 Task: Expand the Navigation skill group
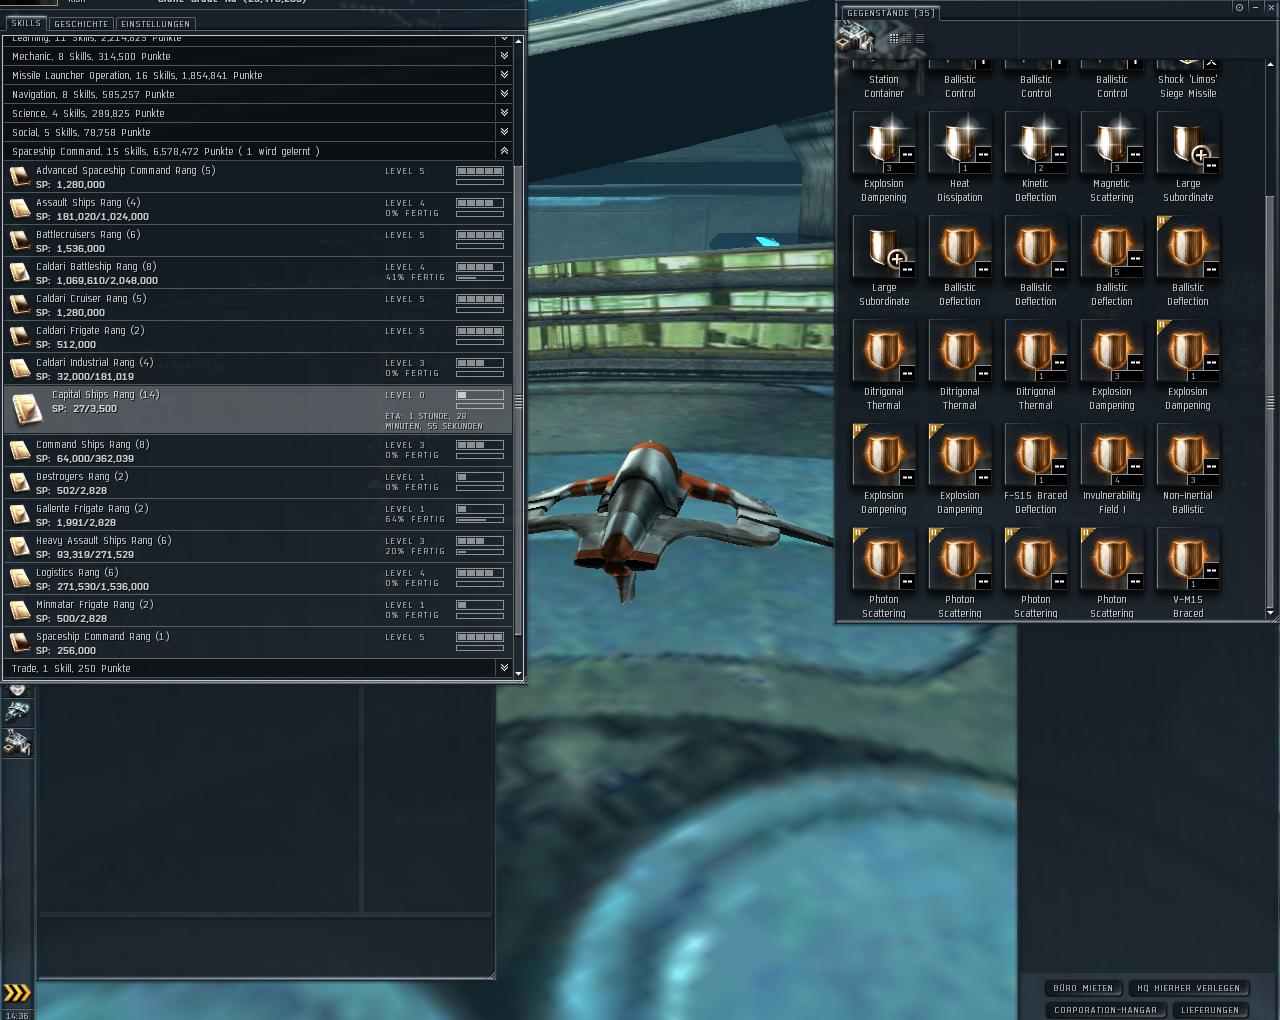tap(504, 94)
